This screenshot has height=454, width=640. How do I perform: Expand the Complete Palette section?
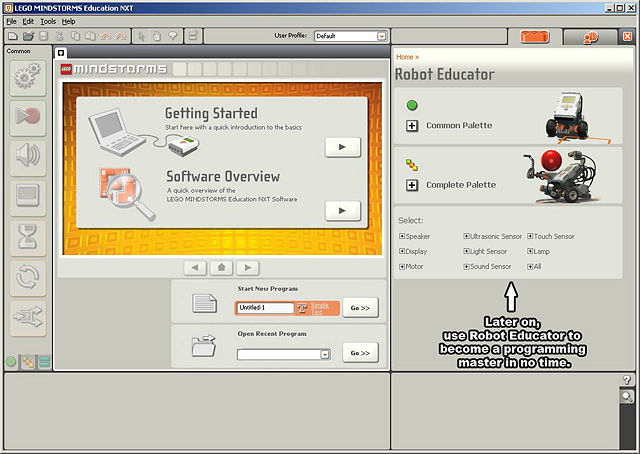pyautogui.click(x=412, y=185)
